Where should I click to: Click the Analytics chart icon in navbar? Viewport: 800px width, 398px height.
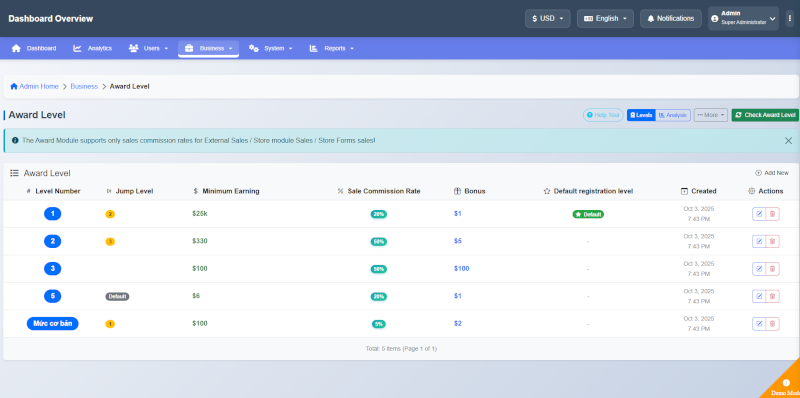point(78,48)
